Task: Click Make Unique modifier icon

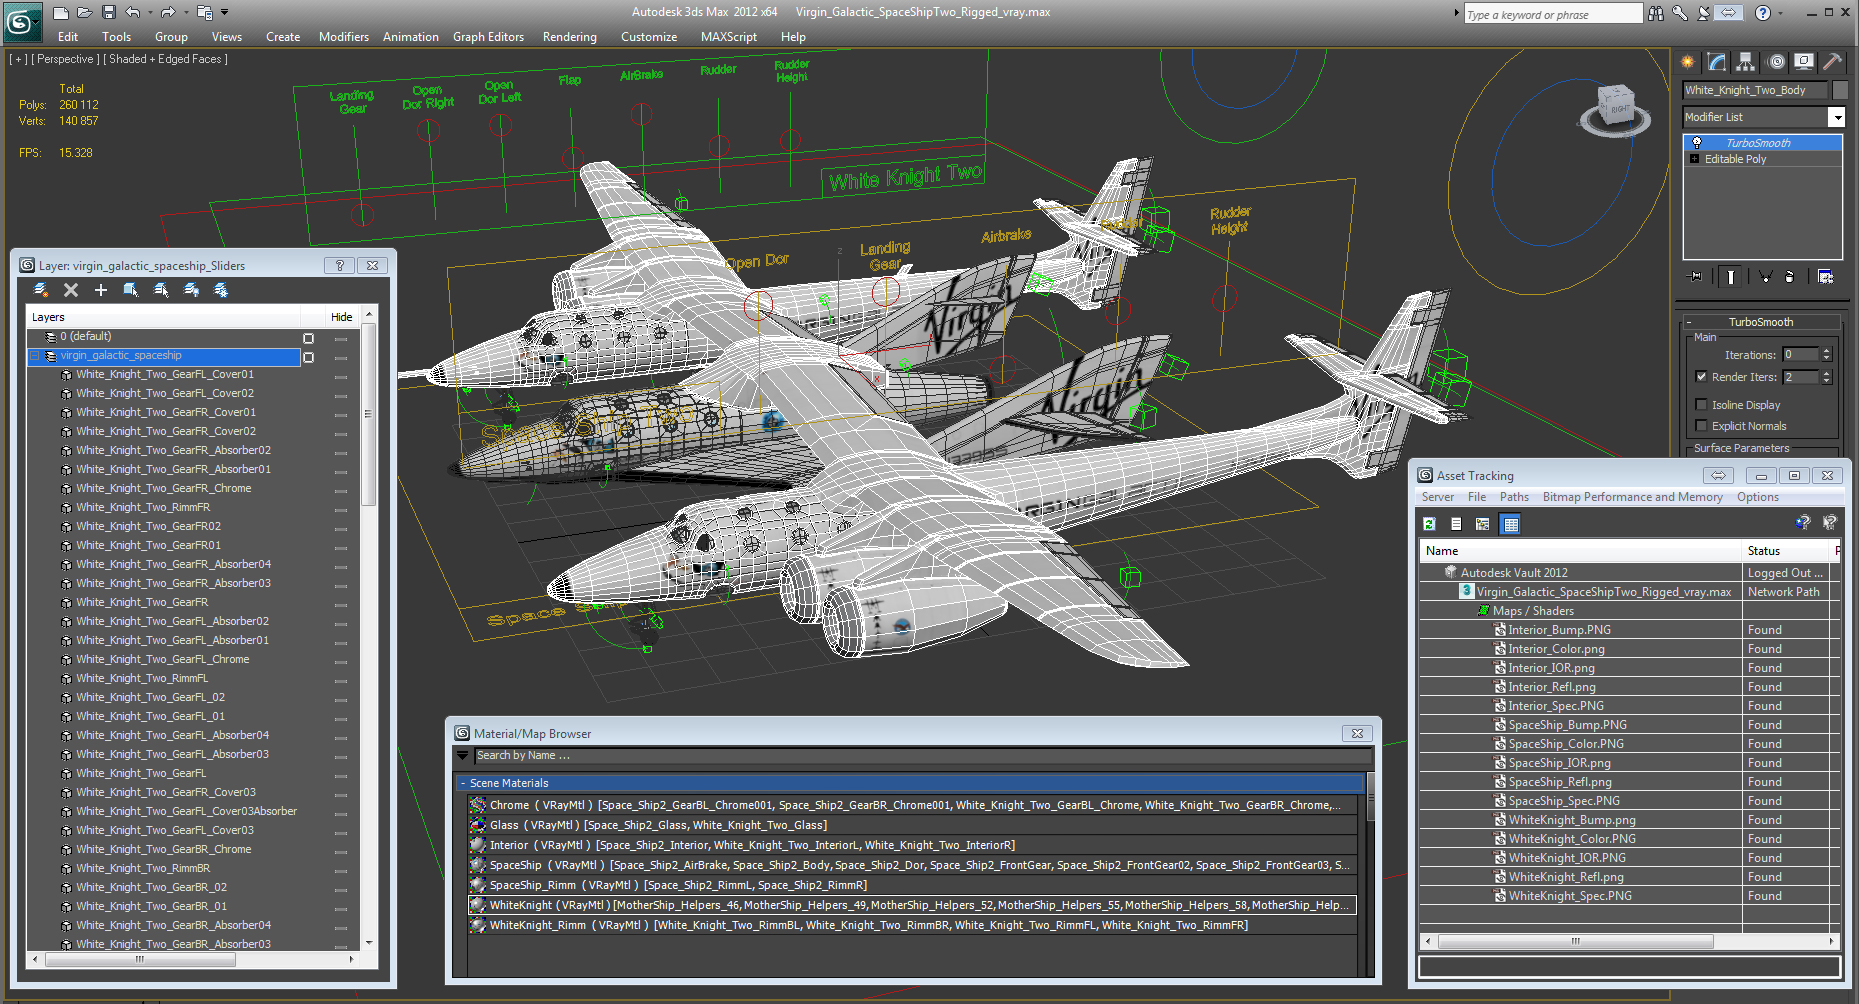Action: (x=1766, y=277)
